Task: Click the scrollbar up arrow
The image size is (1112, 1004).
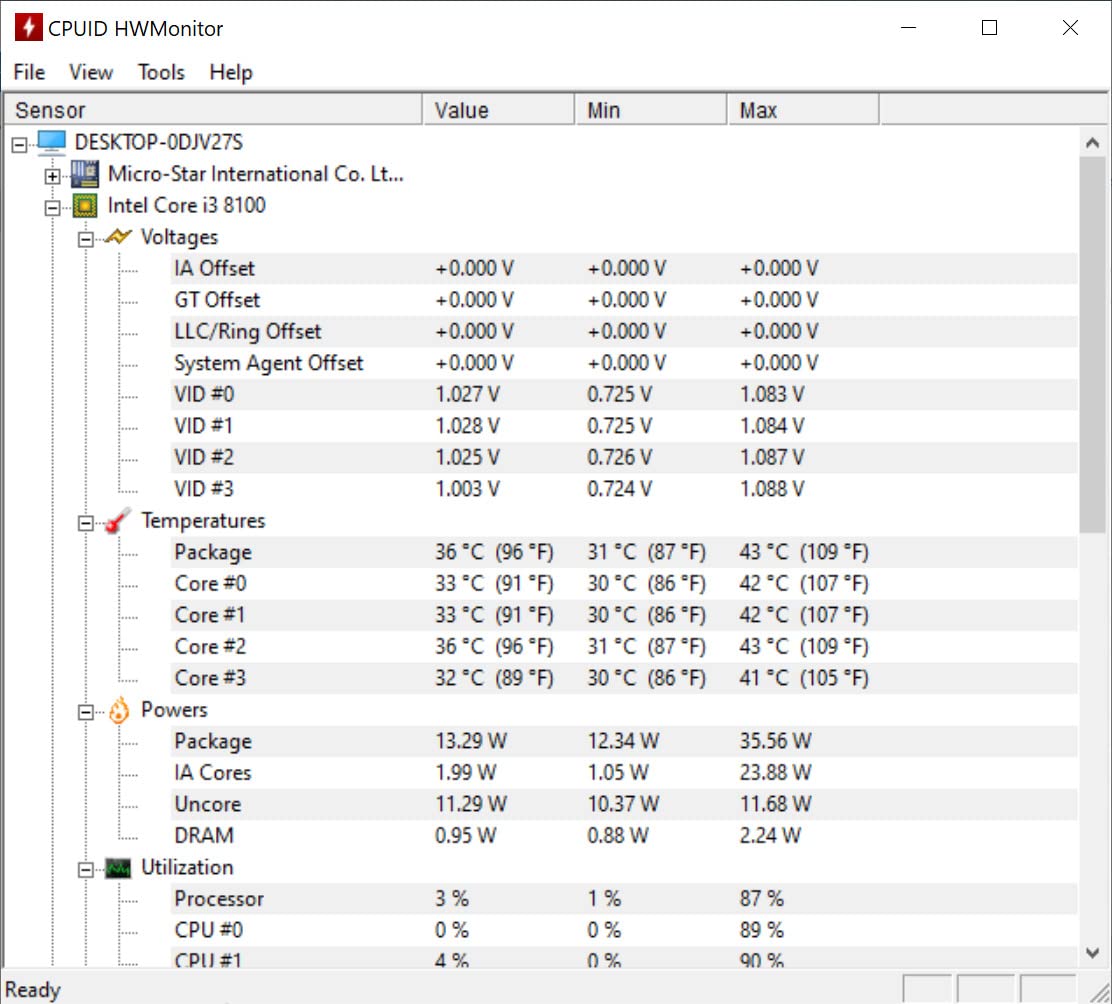Action: (x=1093, y=143)
